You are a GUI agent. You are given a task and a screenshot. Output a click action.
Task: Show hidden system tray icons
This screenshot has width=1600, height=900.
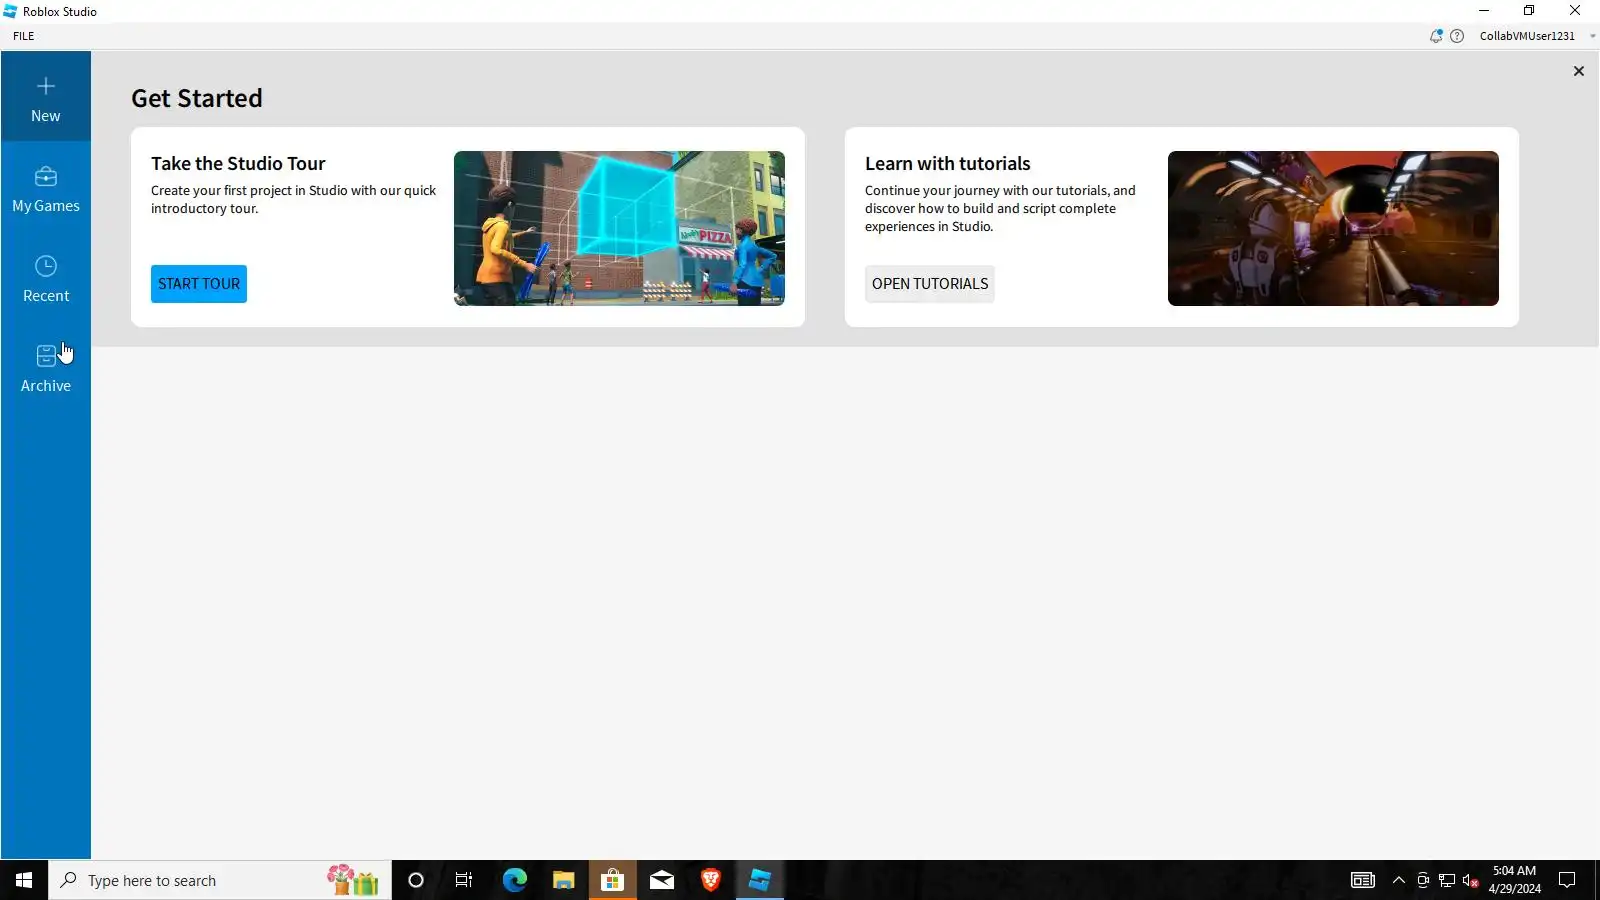pos(1399,880)
